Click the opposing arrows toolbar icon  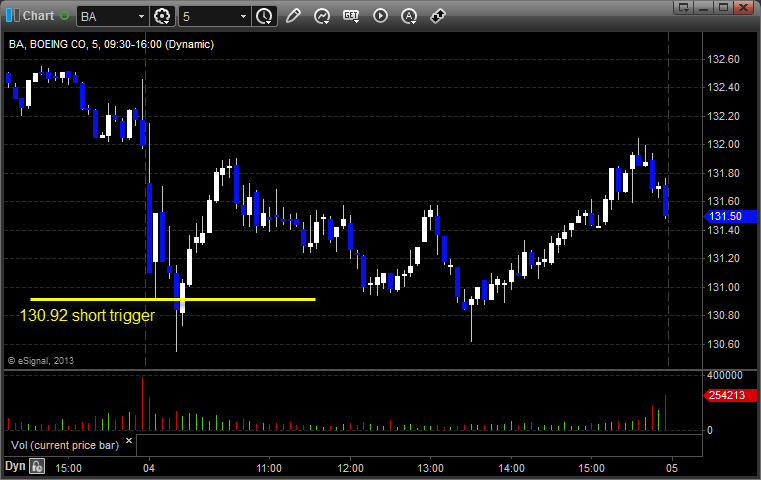point(438,16)
